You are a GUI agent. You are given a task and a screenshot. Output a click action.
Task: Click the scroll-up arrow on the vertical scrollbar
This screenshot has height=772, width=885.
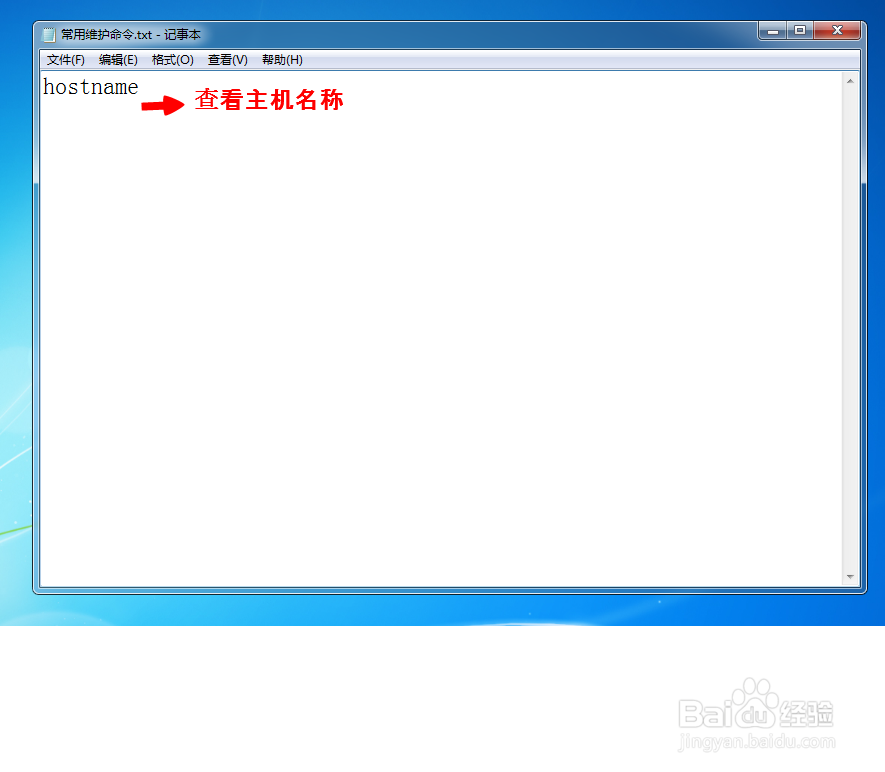point(851,78)
